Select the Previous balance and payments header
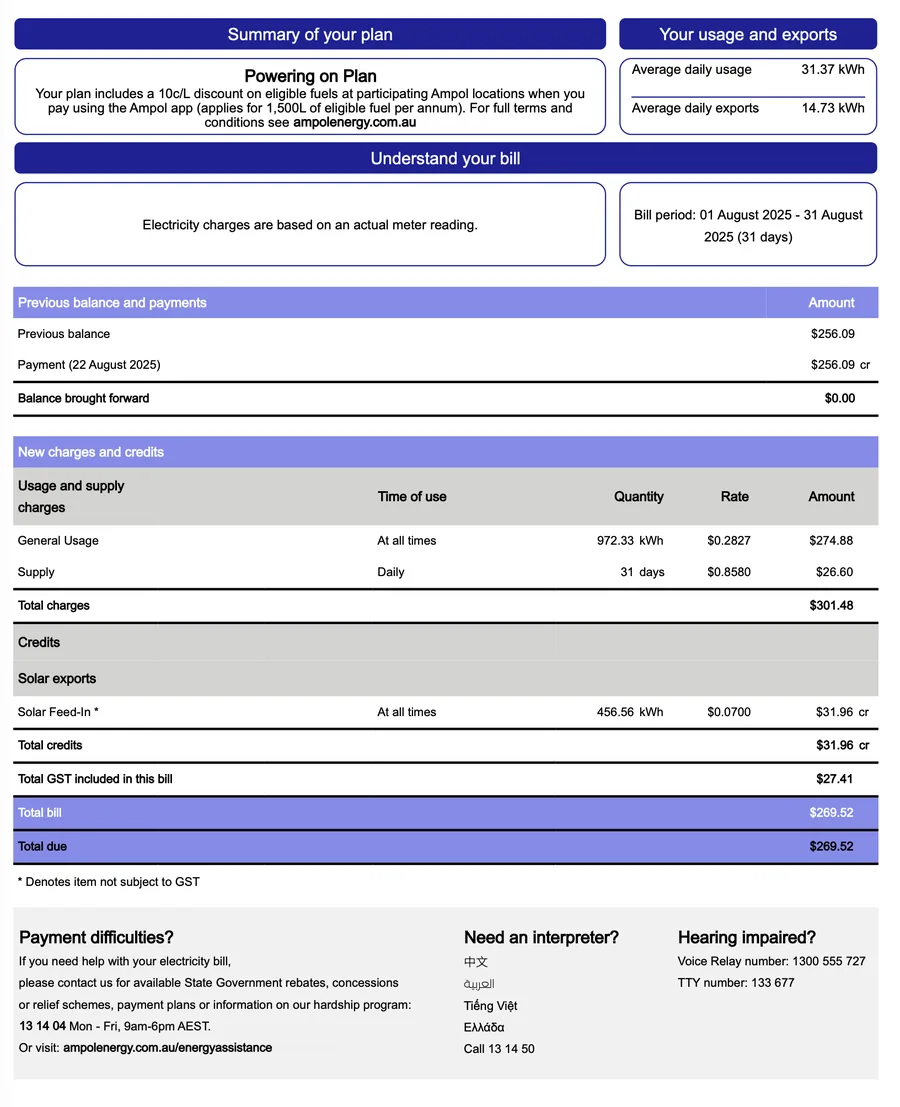 (x=112, y=303)
